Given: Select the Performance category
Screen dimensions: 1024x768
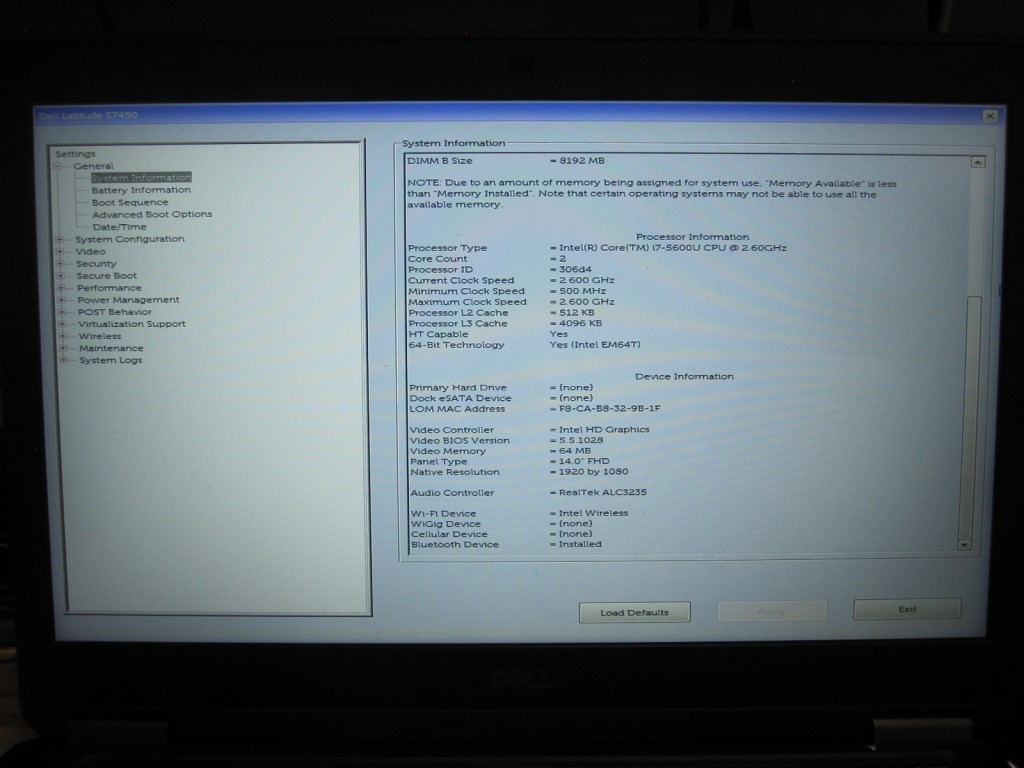Looking at the screenshot, I should (x=109, y=288).
